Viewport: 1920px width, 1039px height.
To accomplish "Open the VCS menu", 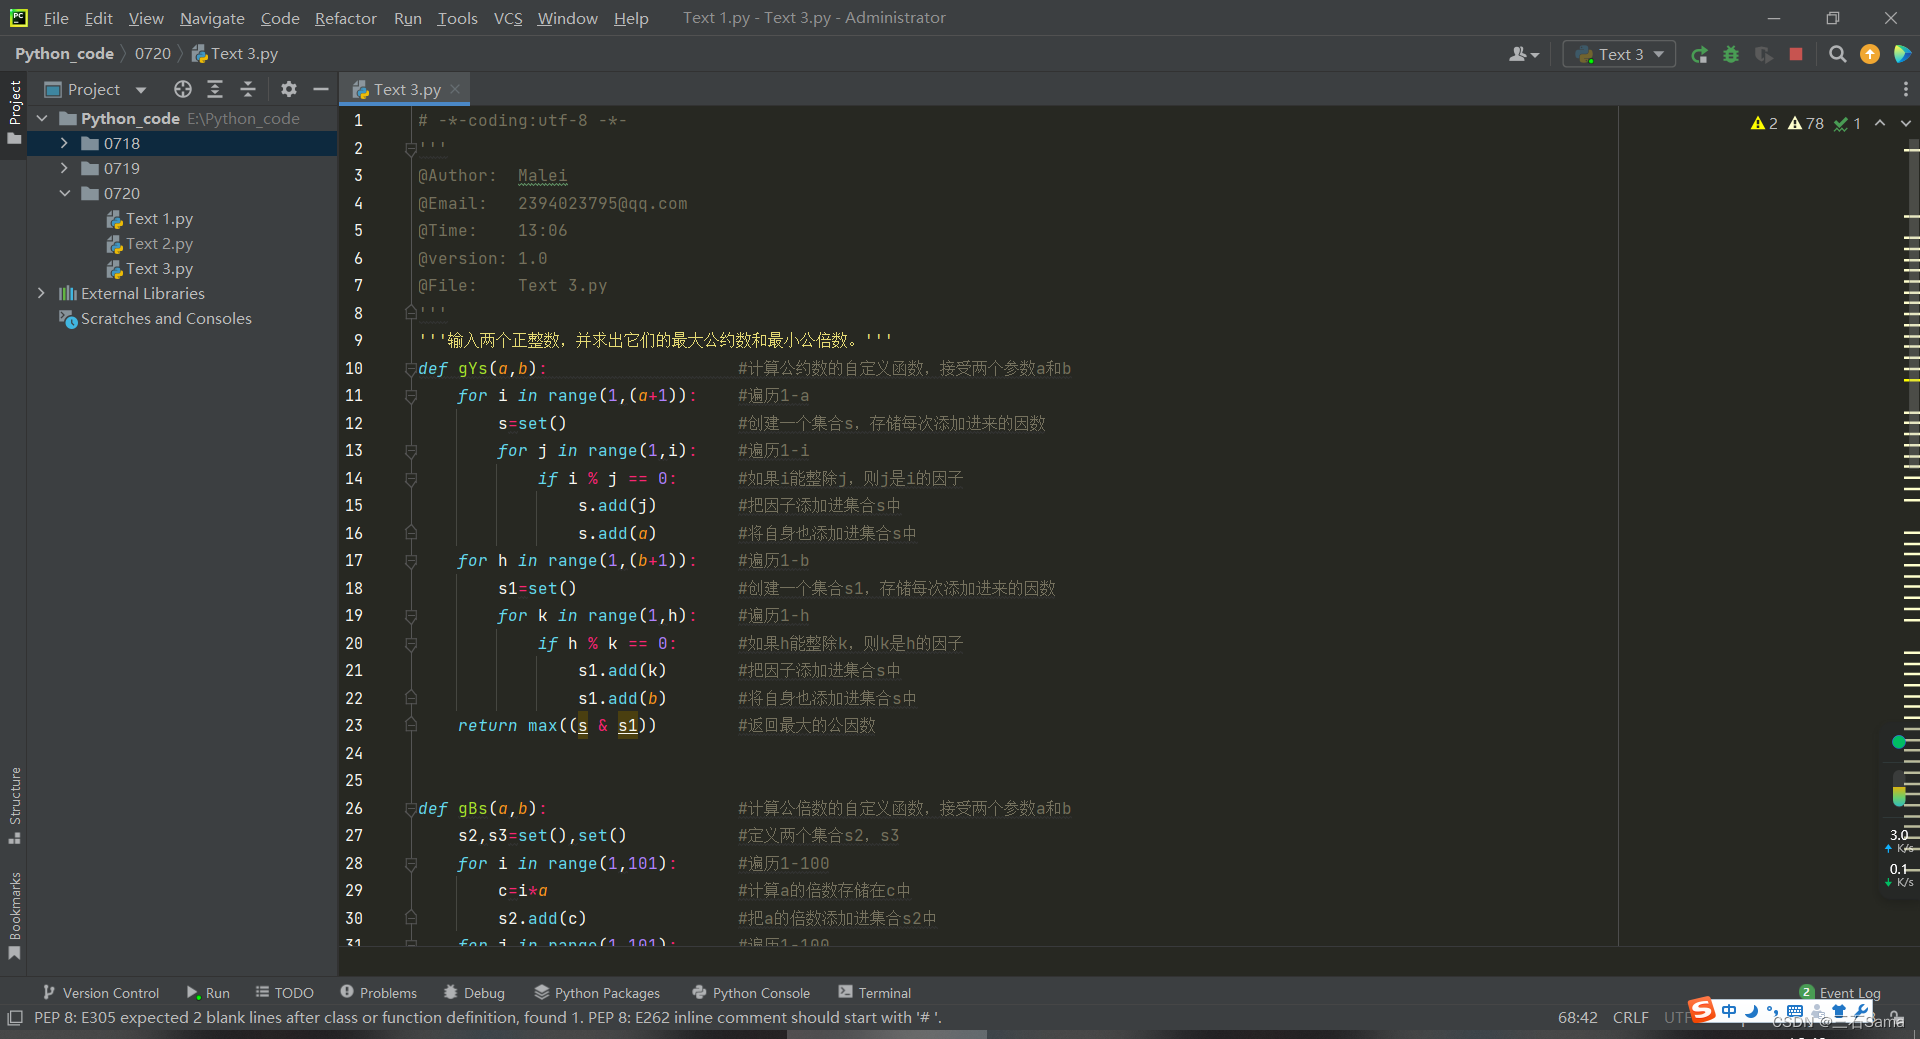I will 508,18.
